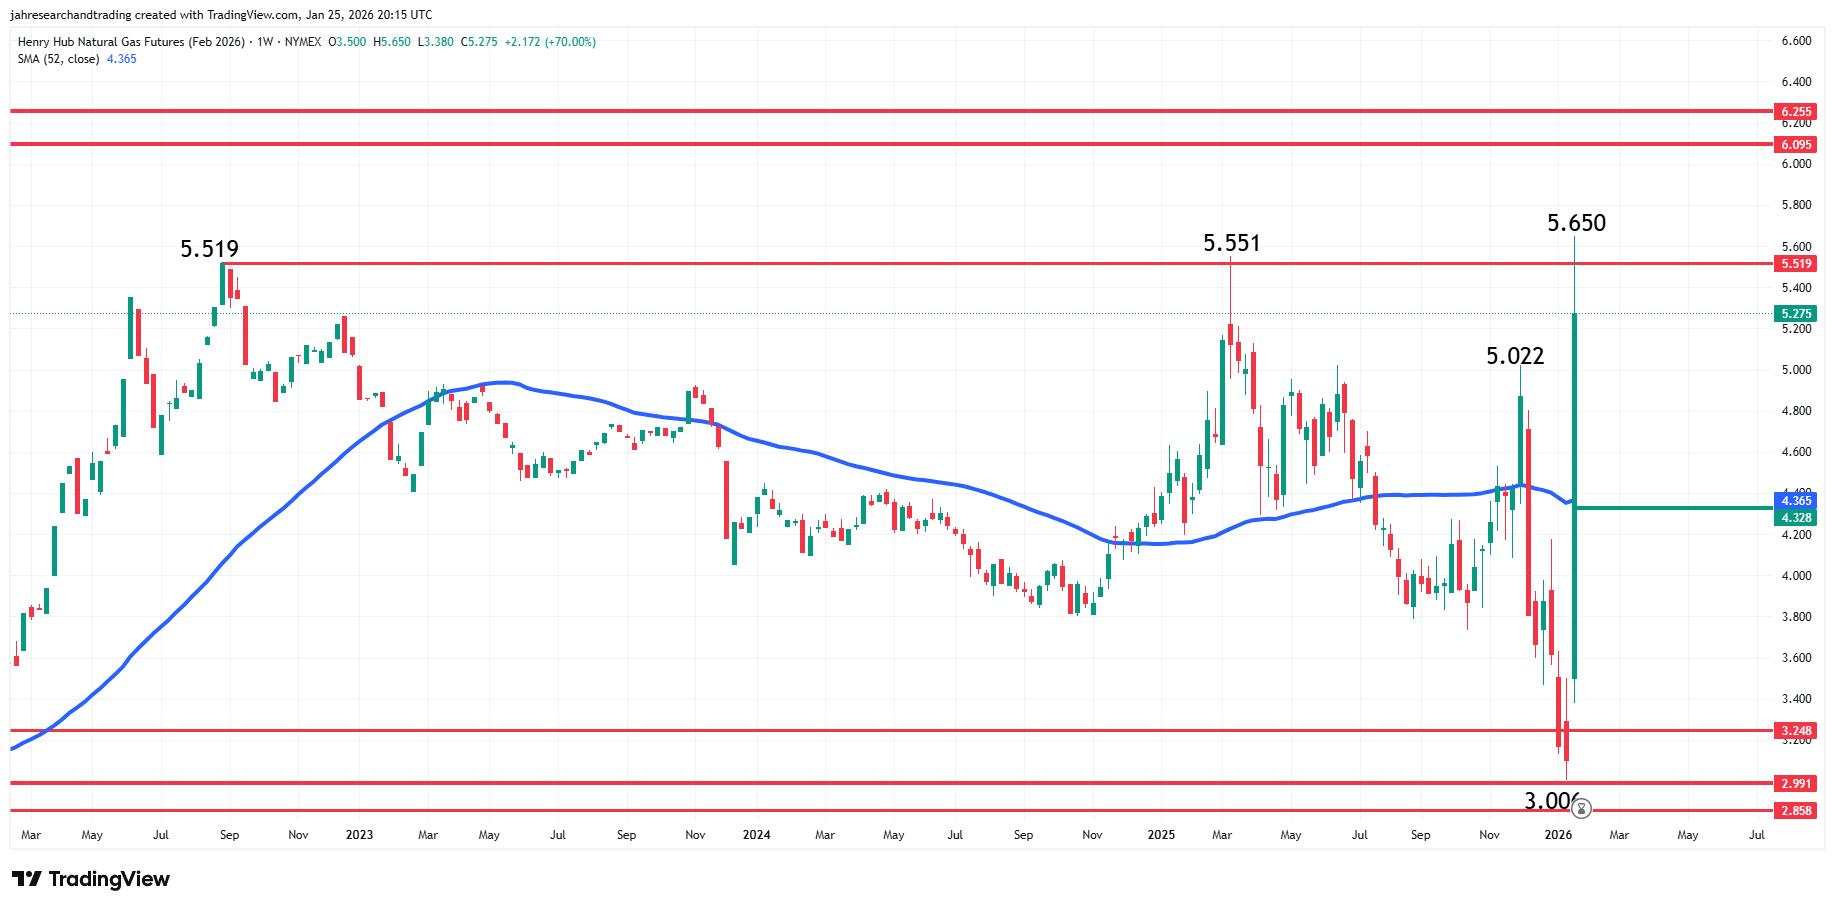The height and width of the screenshot is (909, 1835).
Task: Click the tall green latest weekly candle
Action: pyautogui.click(x=1575, y=495)
